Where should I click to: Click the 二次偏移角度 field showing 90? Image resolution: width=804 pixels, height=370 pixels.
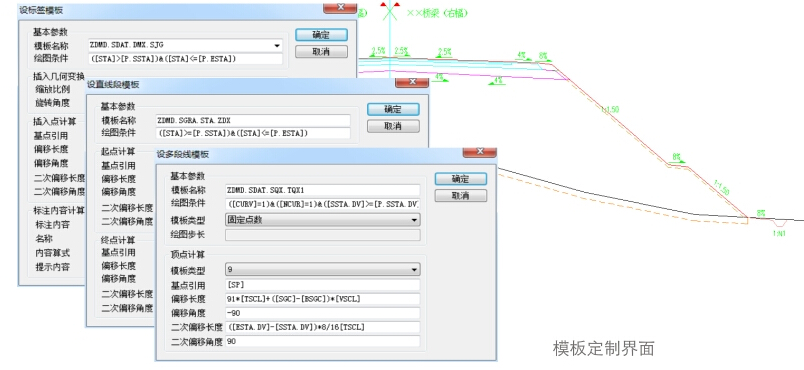pos(323,341)
